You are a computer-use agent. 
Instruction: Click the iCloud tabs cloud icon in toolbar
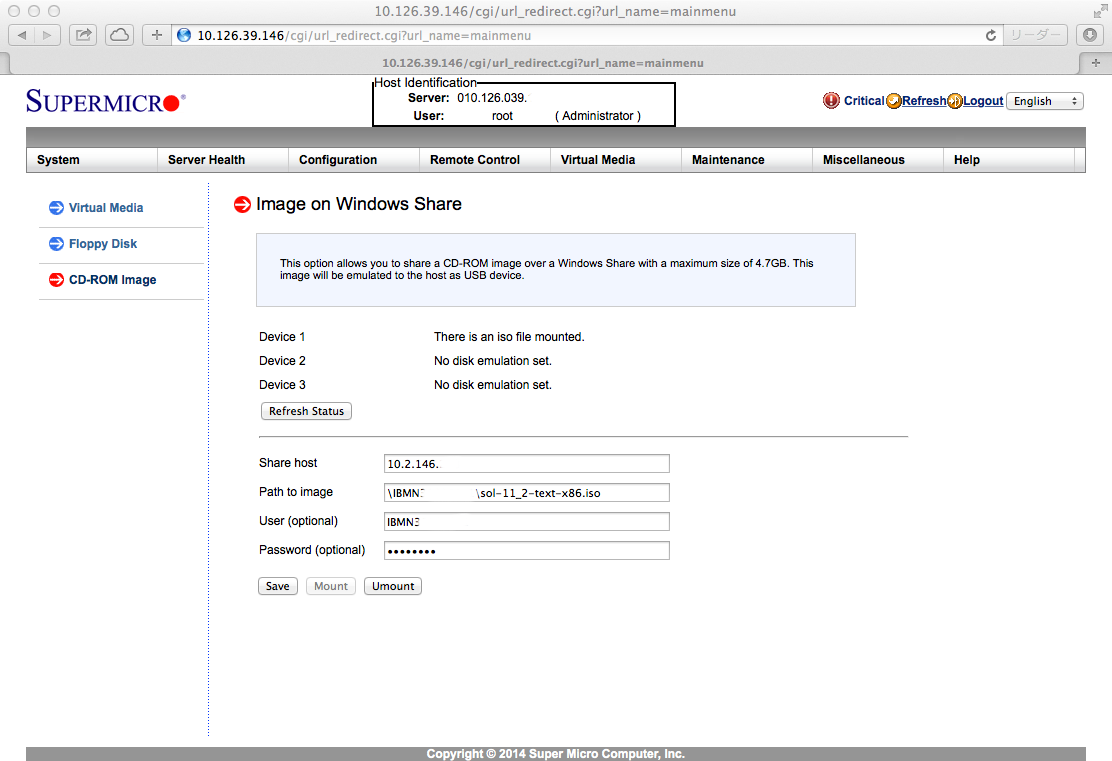click(118, 34)
